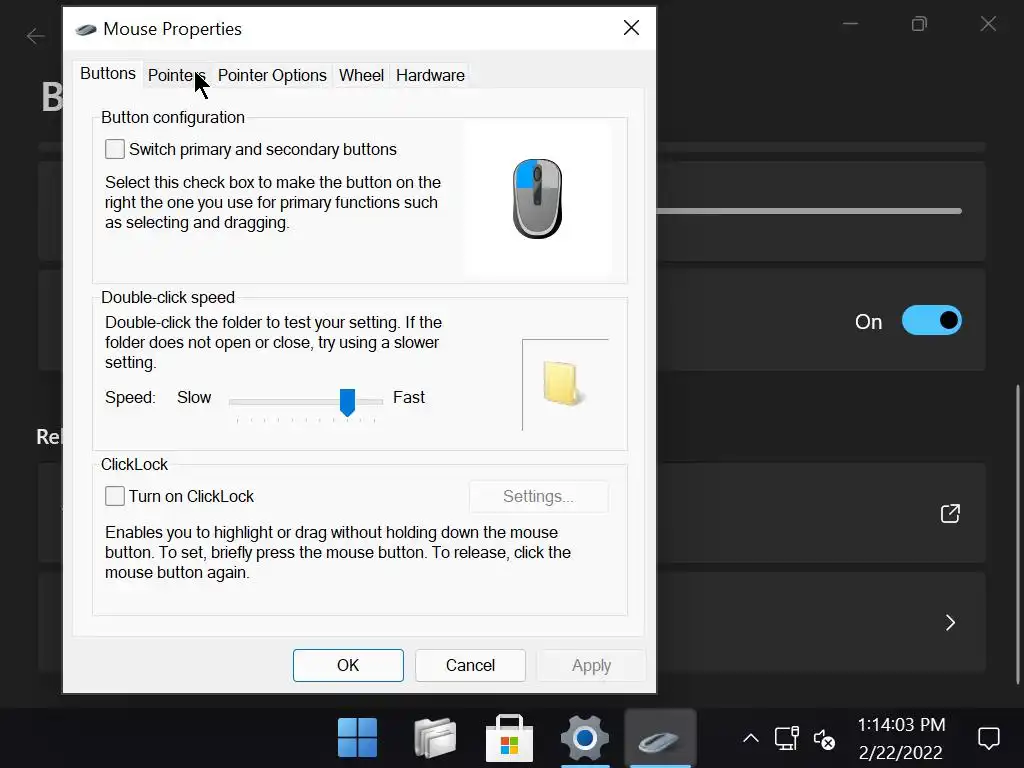
Task: Click the network icon in the system tray
Action: pyautogui.click(x=787, y=739)
